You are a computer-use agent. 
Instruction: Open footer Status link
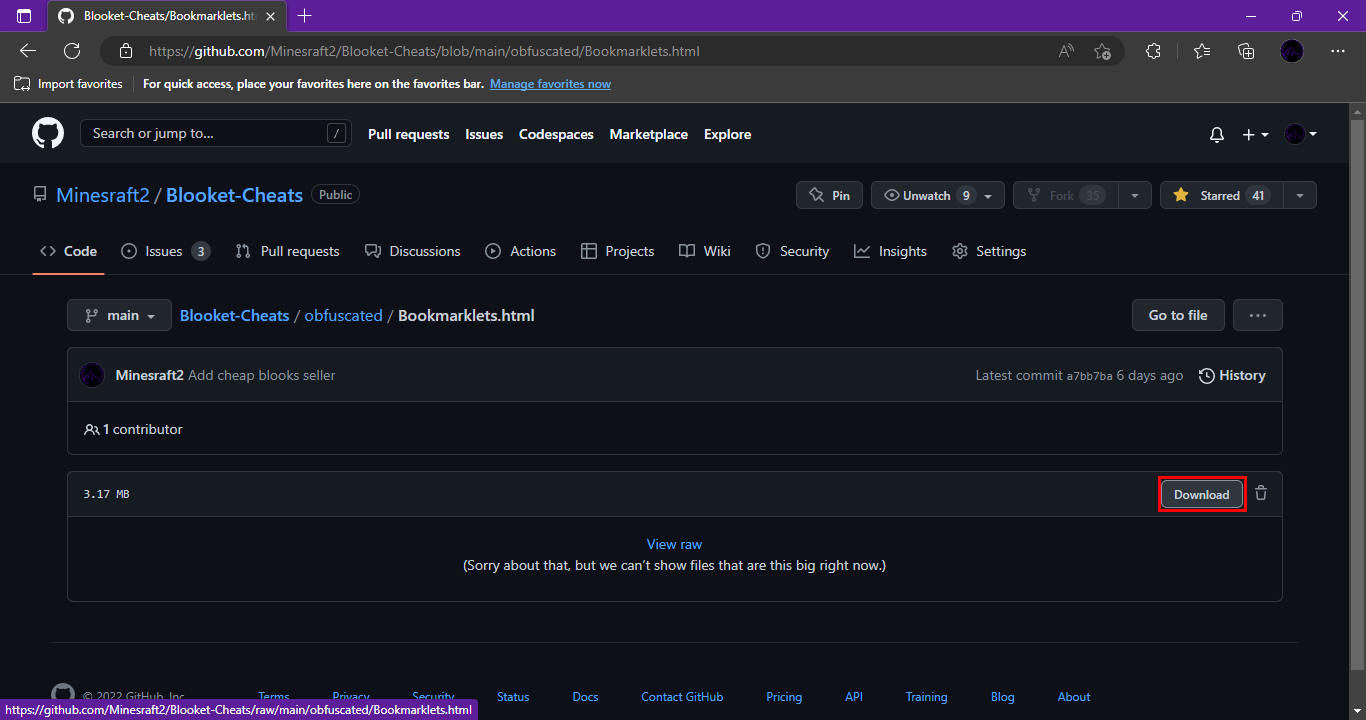[x=513, y=697]
